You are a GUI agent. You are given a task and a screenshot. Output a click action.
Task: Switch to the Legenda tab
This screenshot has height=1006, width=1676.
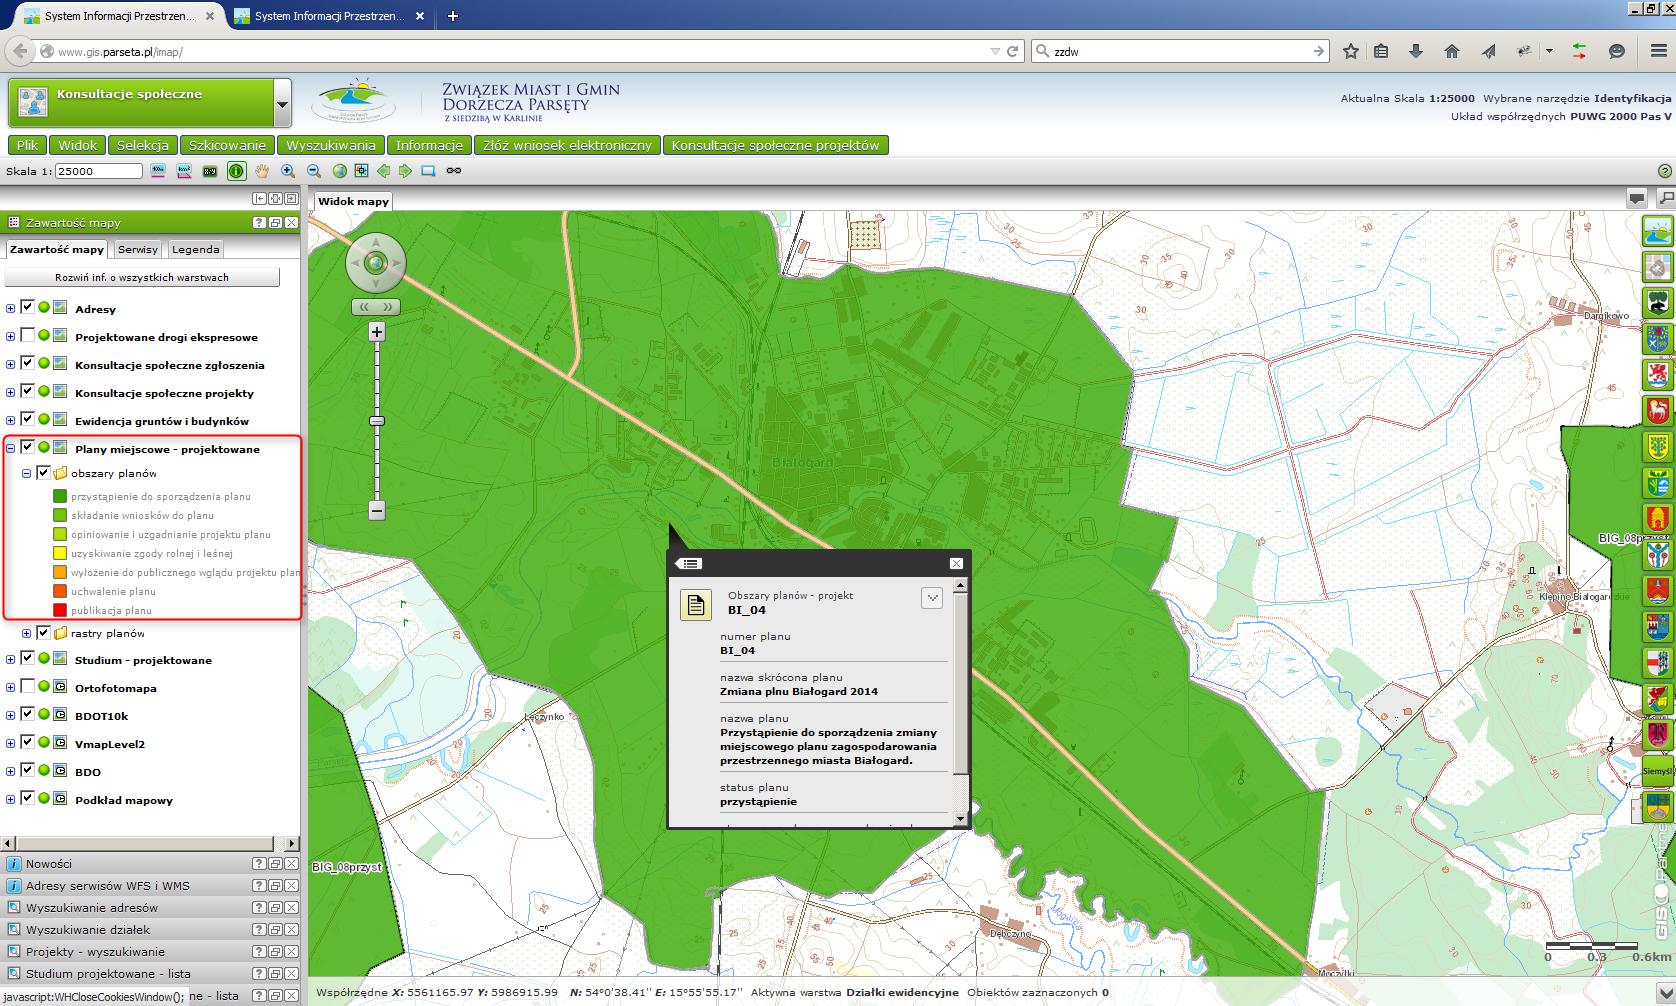pyautogui.click(x=195, y=250)
